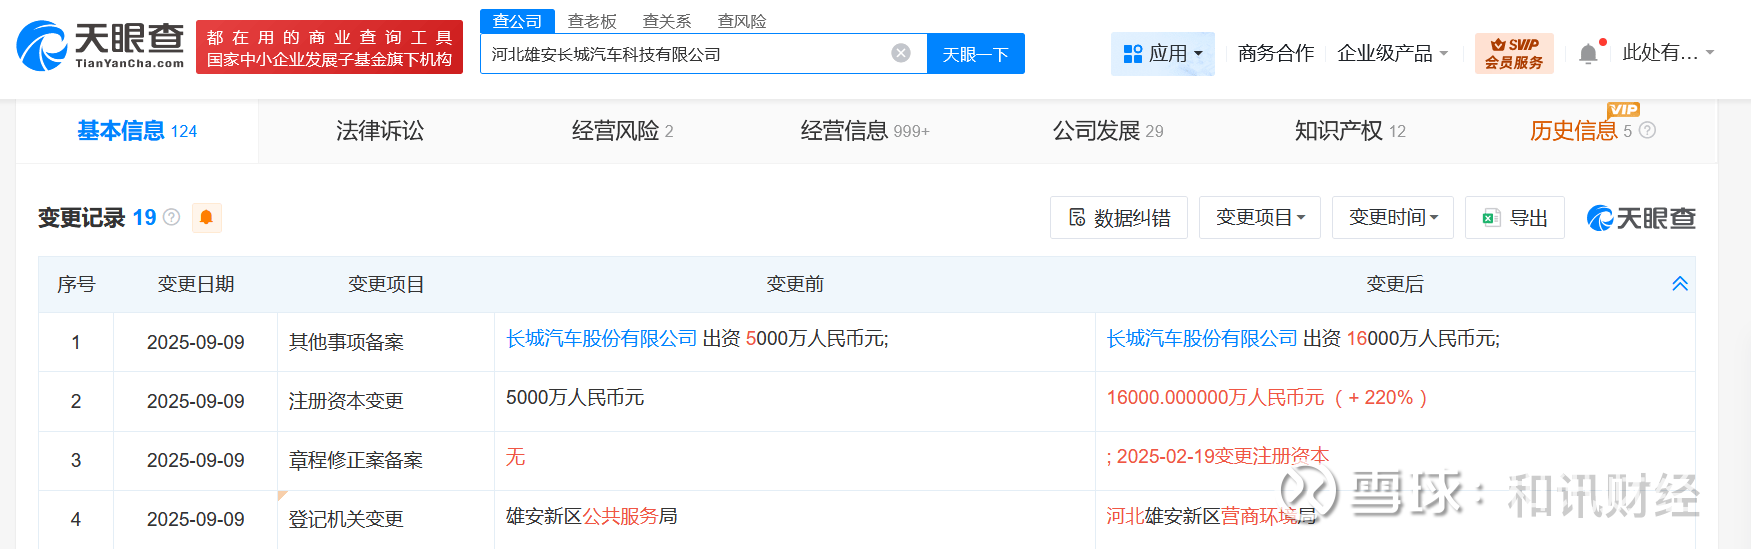Click the 数据纠错 button
The image size is (1751, 549).
pyautogui.click(x=1119, y=217)
